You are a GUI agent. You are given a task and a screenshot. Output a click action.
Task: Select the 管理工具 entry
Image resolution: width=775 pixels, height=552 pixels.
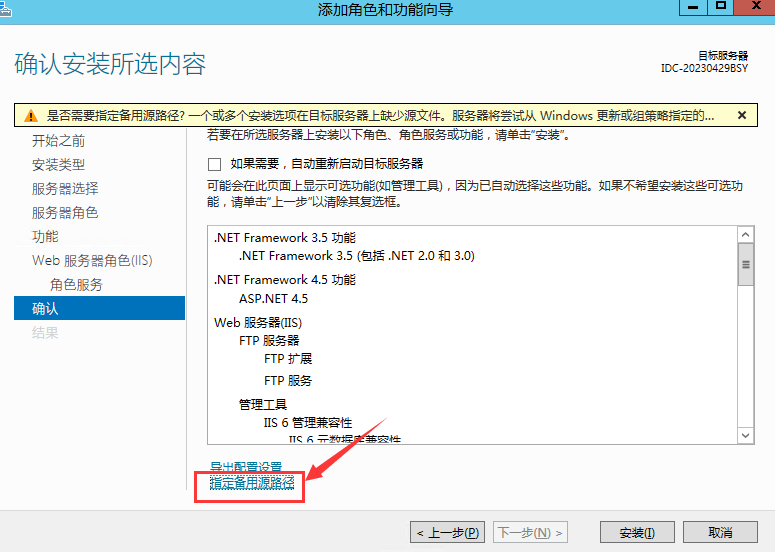pyautogui.click(x=262, y=405)
